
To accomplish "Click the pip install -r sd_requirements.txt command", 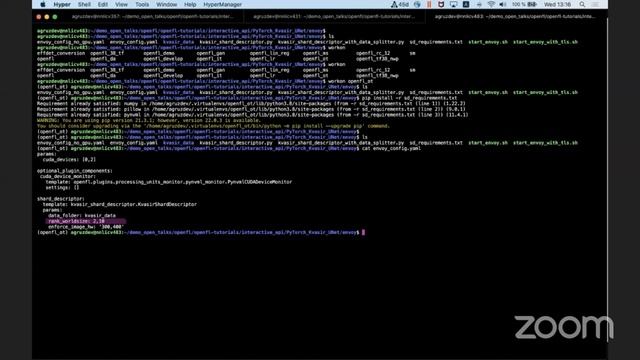I will [409, 98].
